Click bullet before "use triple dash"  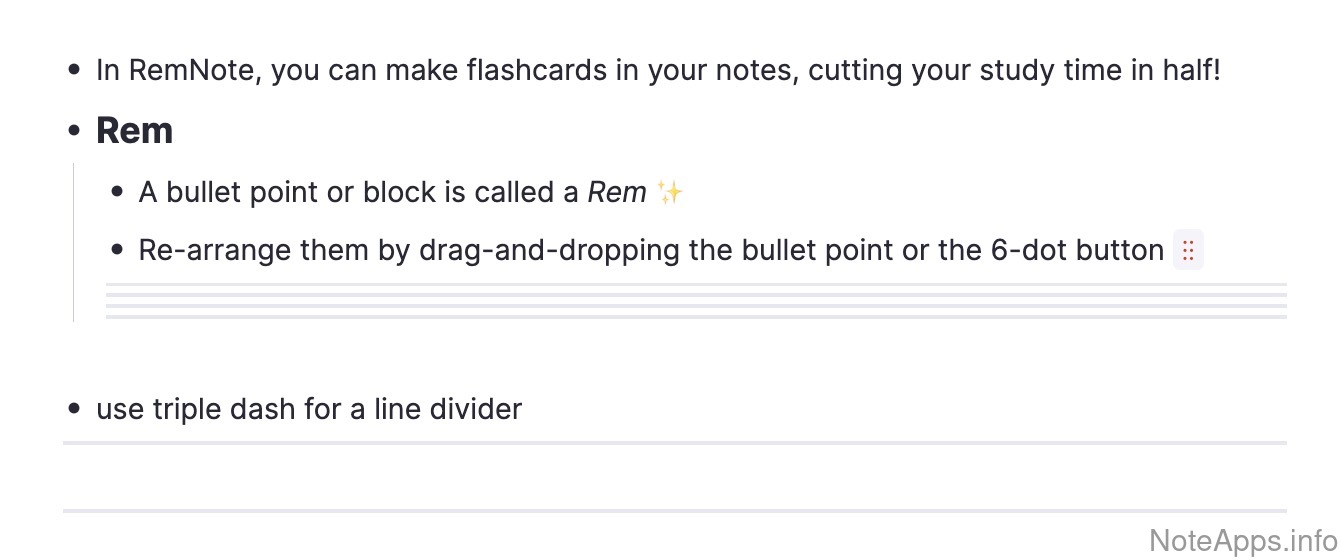[x=74, y=409]
